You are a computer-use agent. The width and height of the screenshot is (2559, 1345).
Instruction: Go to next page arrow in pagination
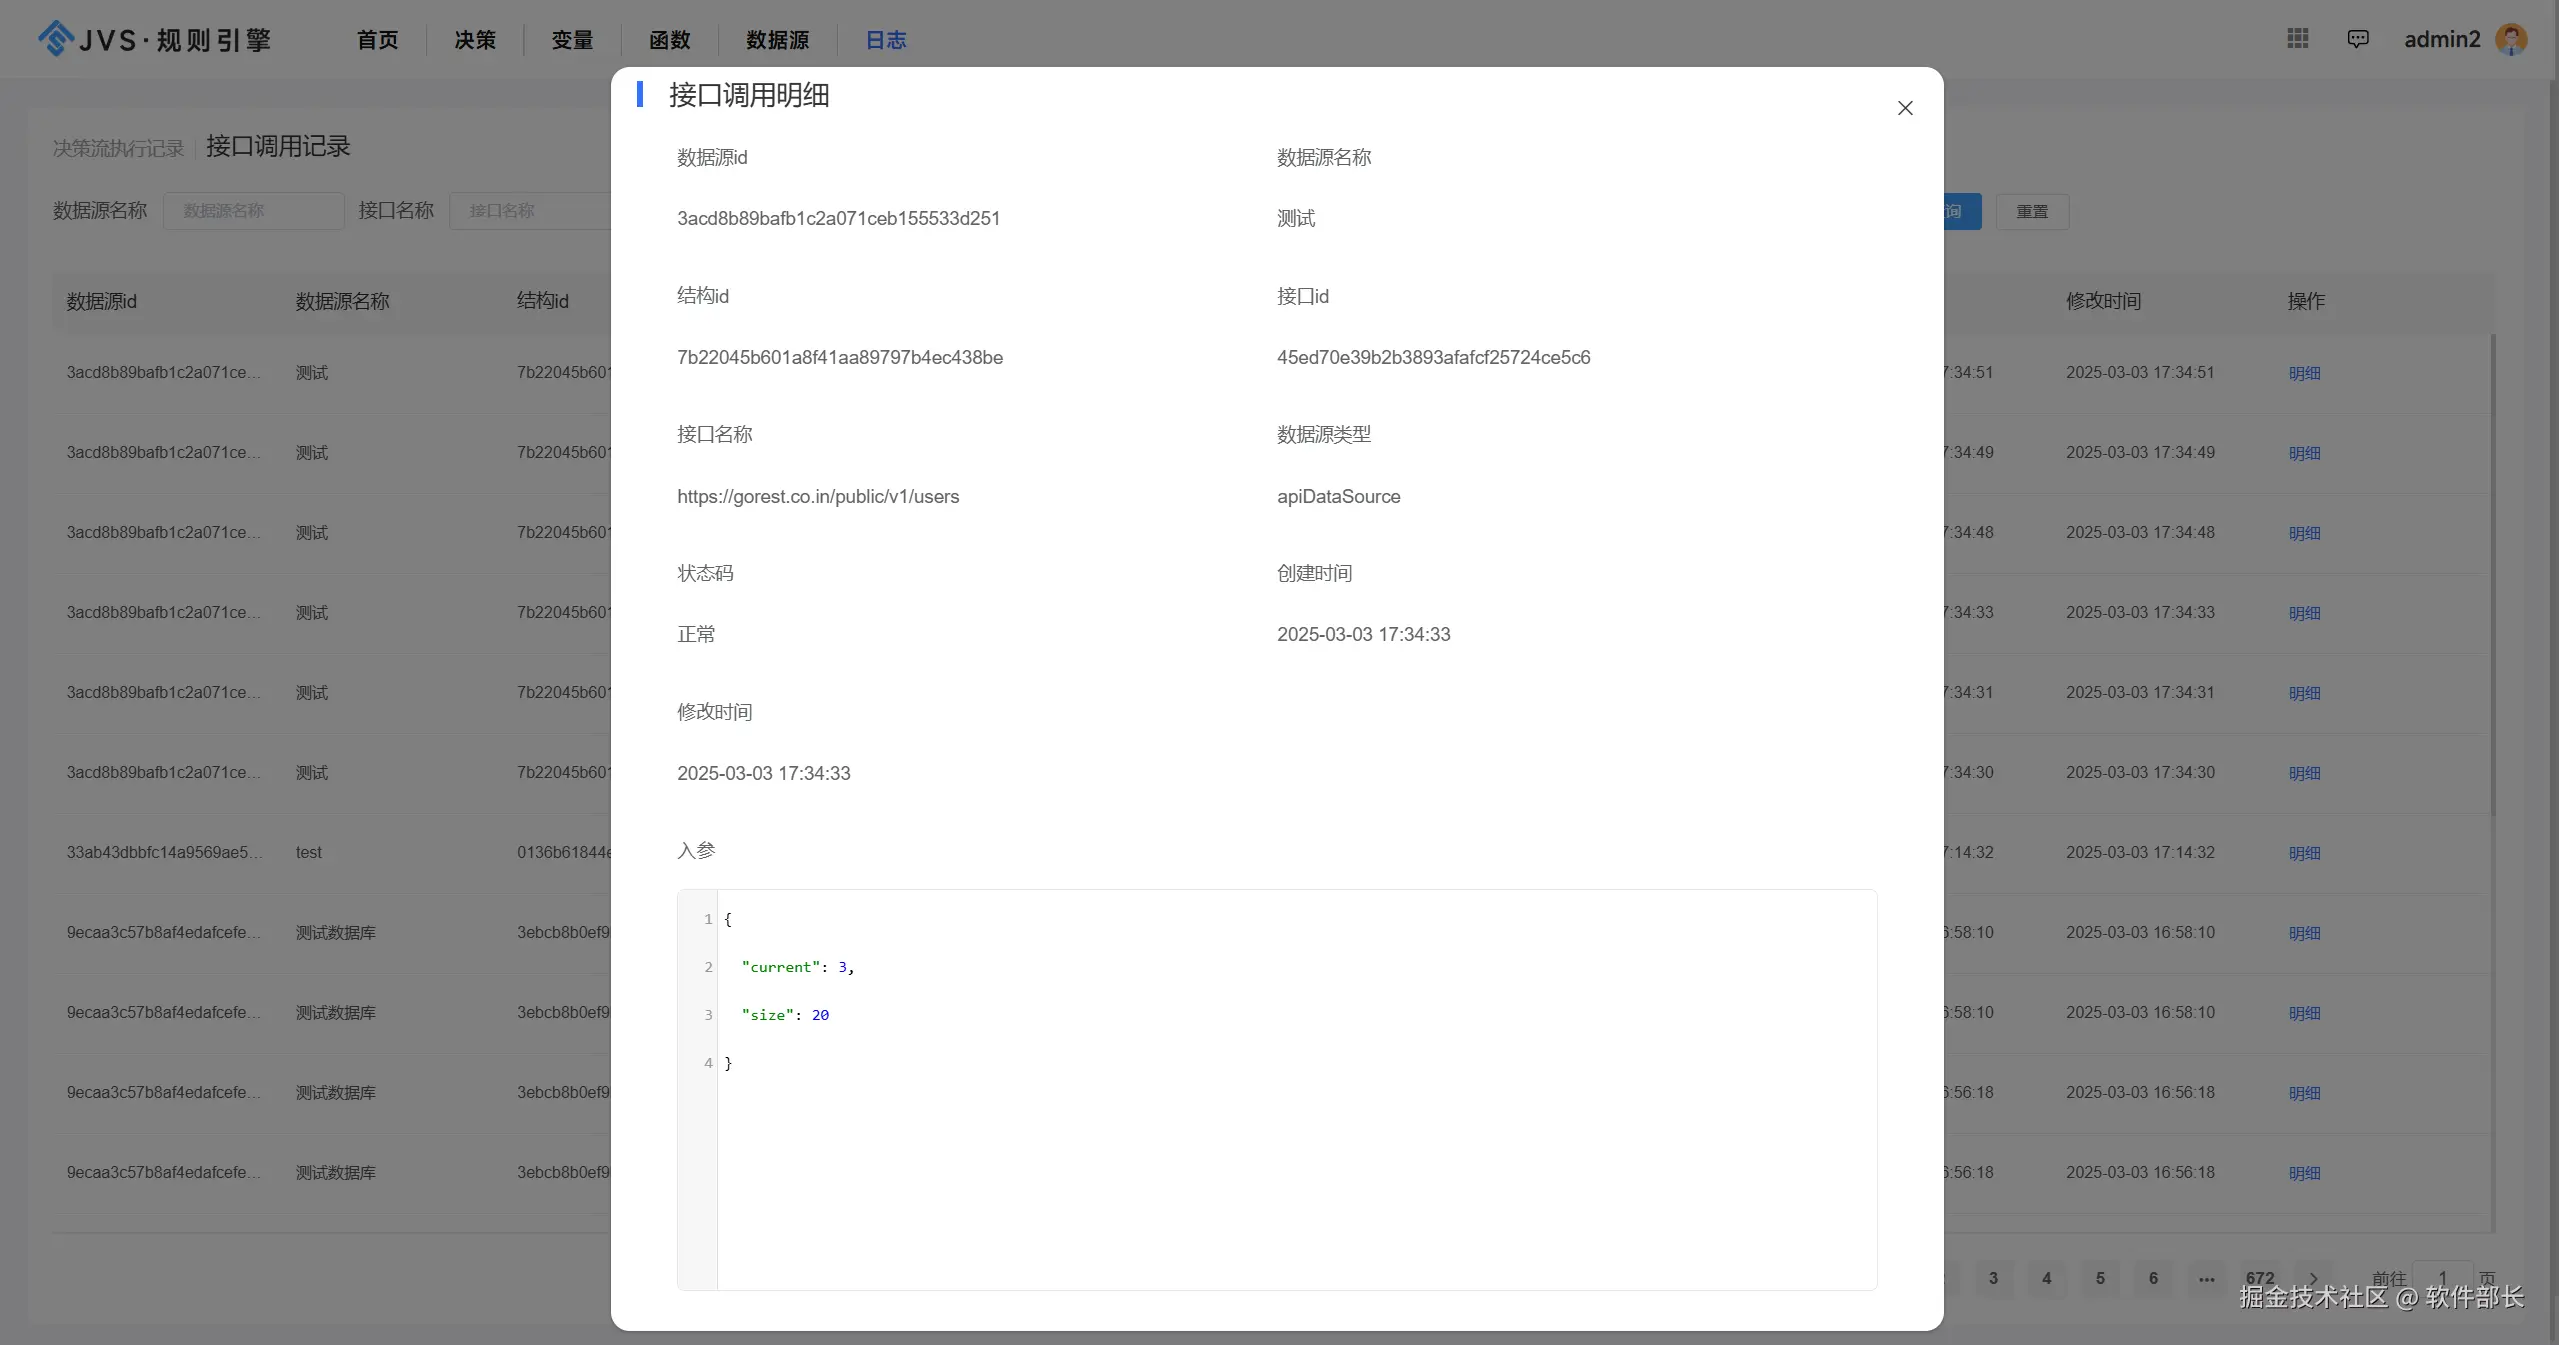tap(2312, 1278)
